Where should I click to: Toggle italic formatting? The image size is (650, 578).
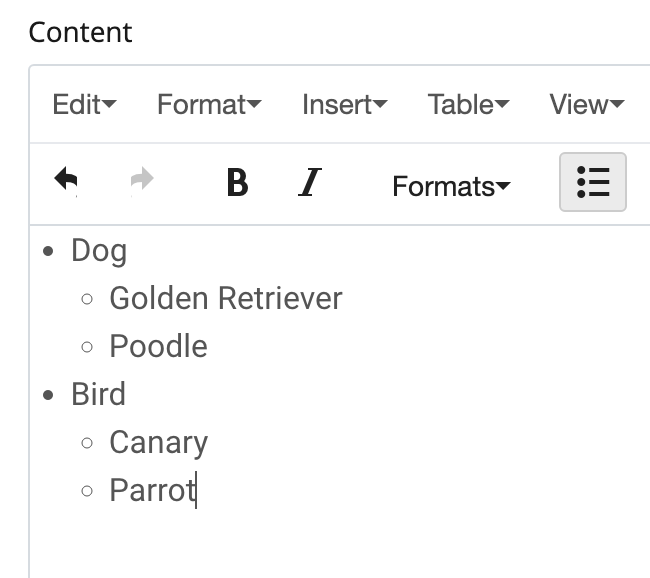[310, 183]
